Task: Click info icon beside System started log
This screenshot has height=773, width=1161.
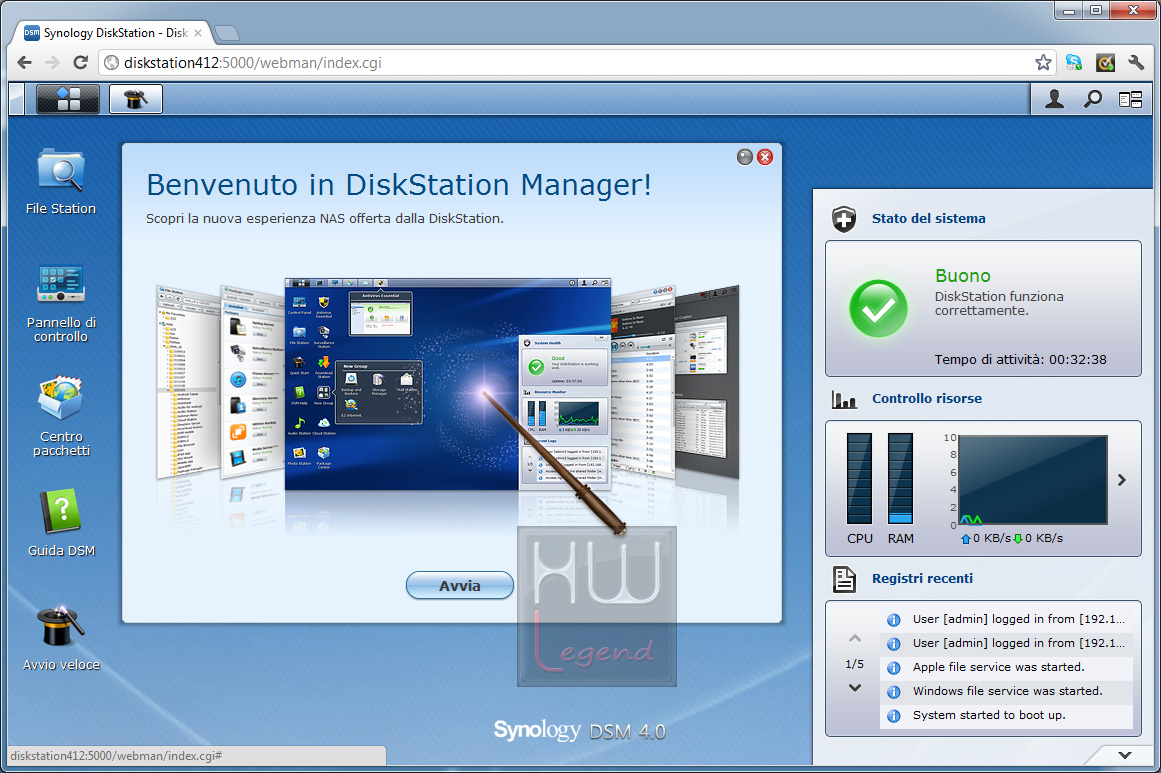Action: [x=894, y=716]
